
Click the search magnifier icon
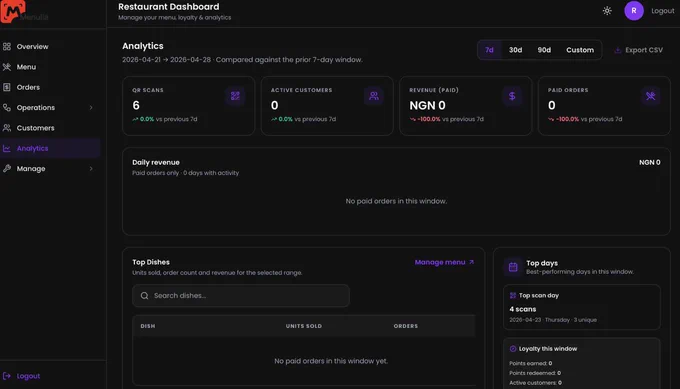coord(144,296)
